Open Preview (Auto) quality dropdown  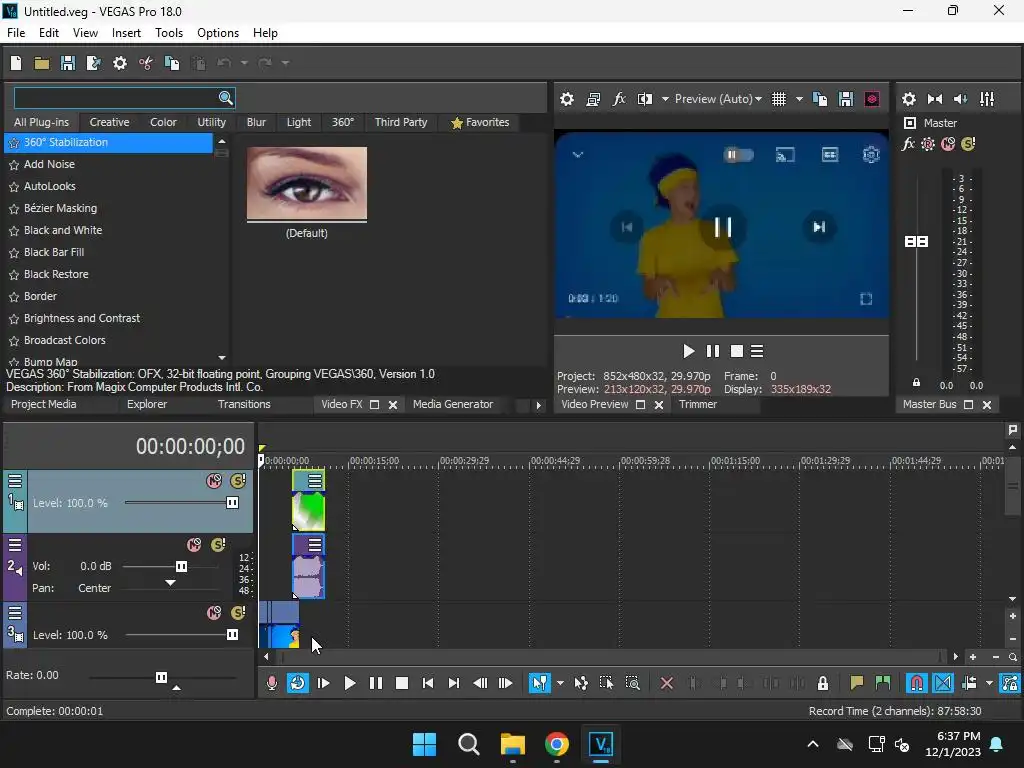tap(718, 99)
